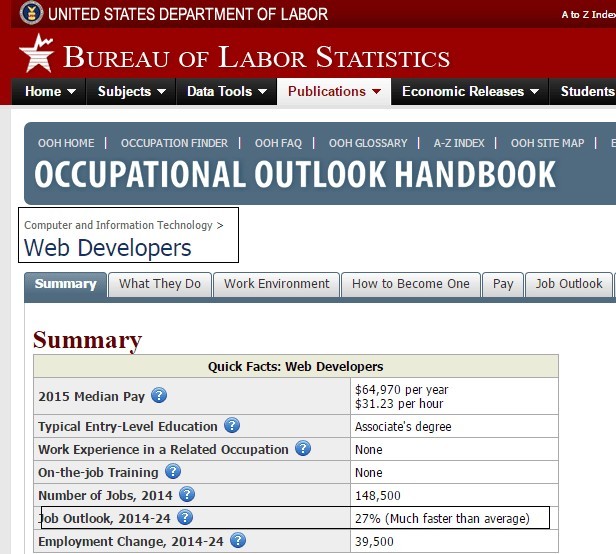Open the OOH FAQ link
The width and height of the screenshot is (616, 554).
pos(278,143)
